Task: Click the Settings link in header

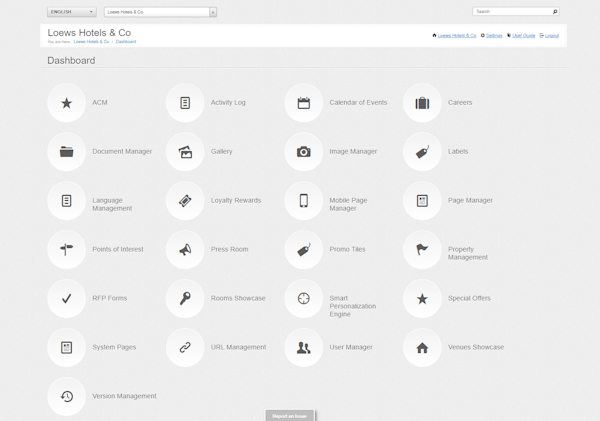Action: pos(493,35)
